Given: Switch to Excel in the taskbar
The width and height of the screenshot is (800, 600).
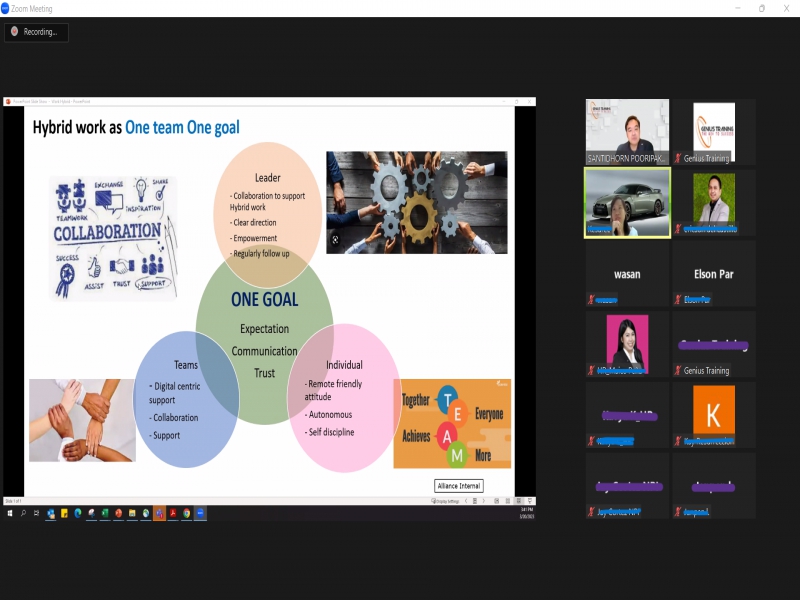Looking at the screenshot, I should coord(105,513).
